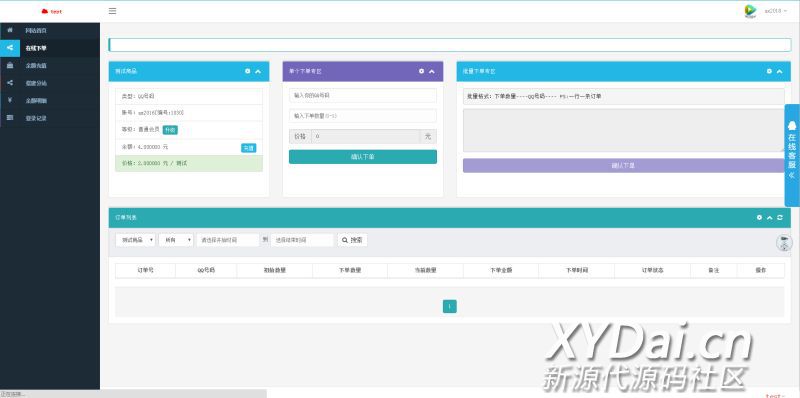Refresh the order list panel
The width and height of the screenshot is (800, 398).
click(780, 217)
